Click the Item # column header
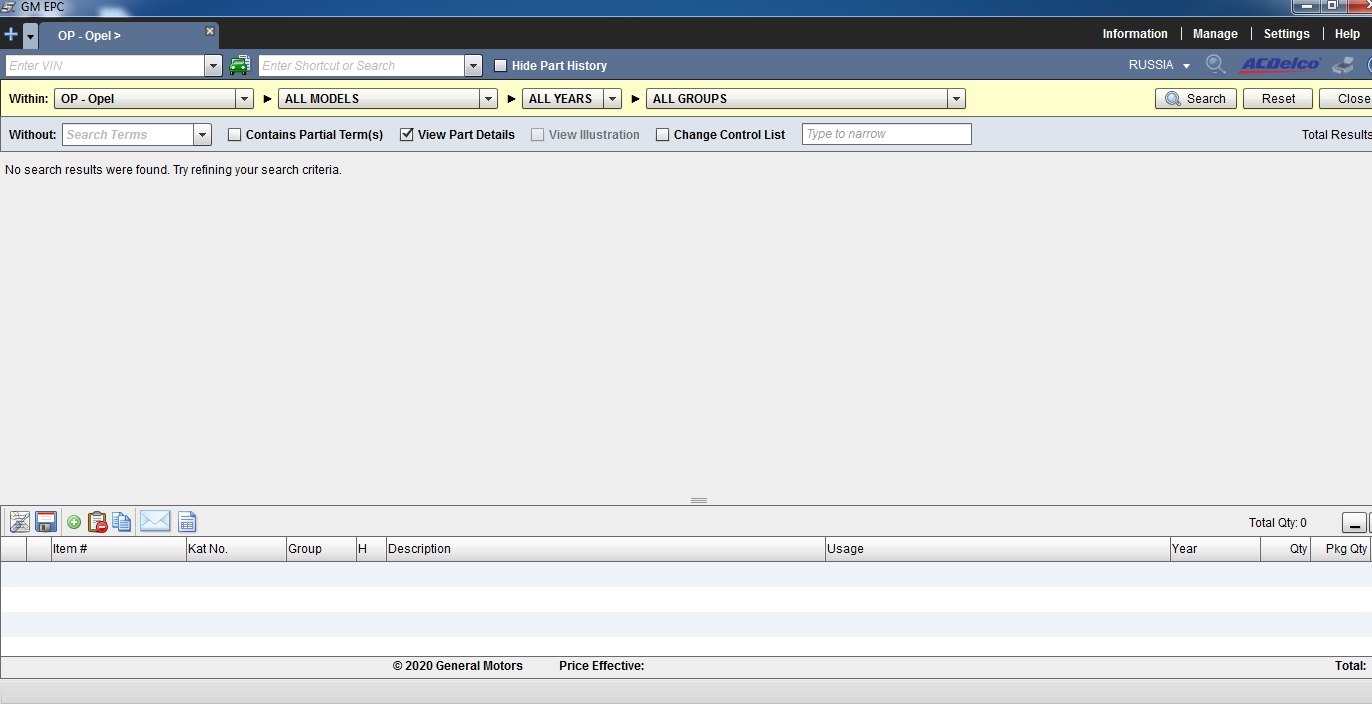 pyautogui.click(x=118, y=549)
